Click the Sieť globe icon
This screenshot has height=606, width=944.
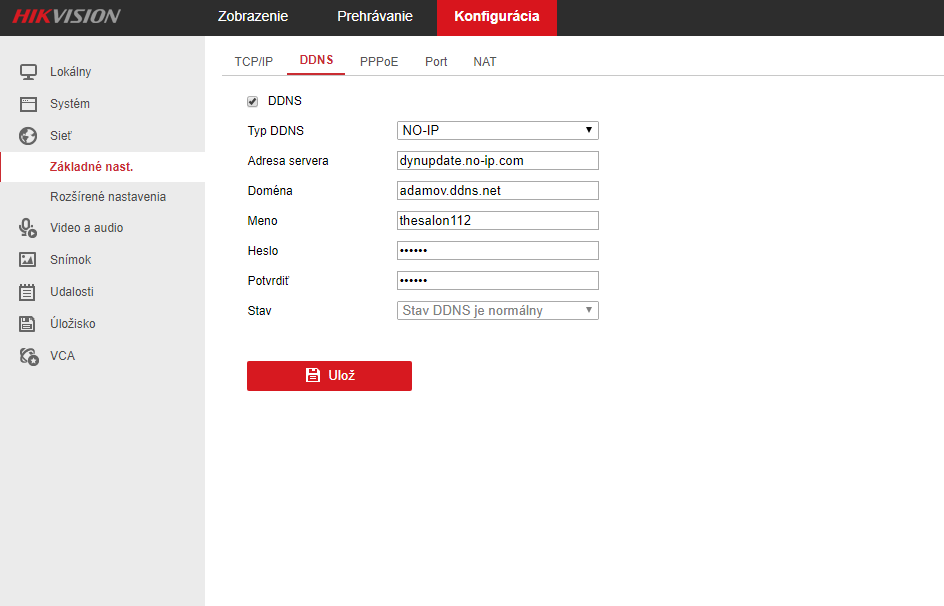pyautogui.click(x=28, y=136)
